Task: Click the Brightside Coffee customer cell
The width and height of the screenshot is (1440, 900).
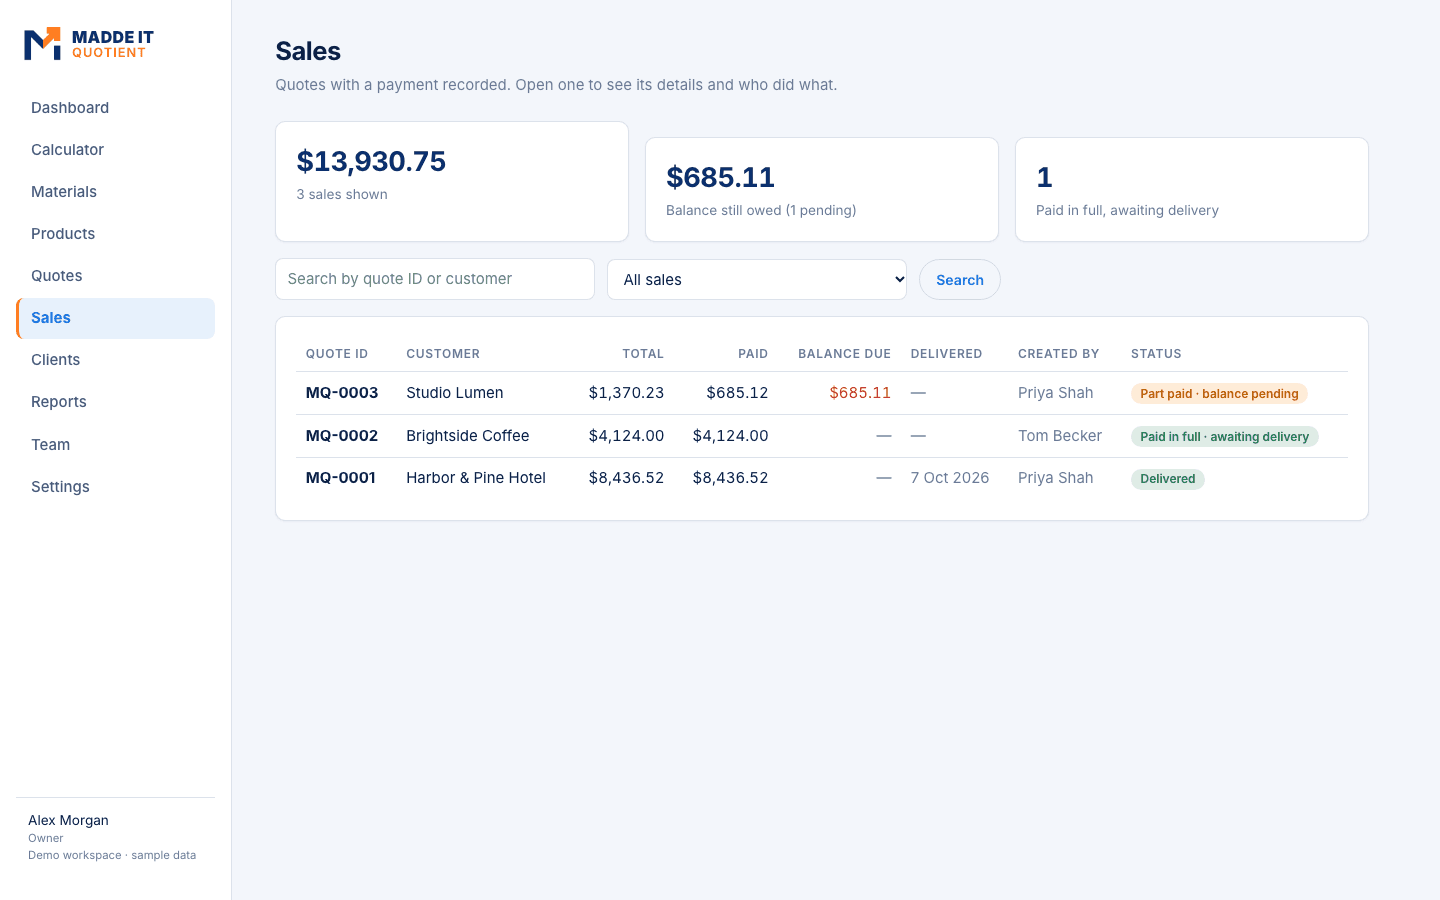Action: click(x=468, y=436)
